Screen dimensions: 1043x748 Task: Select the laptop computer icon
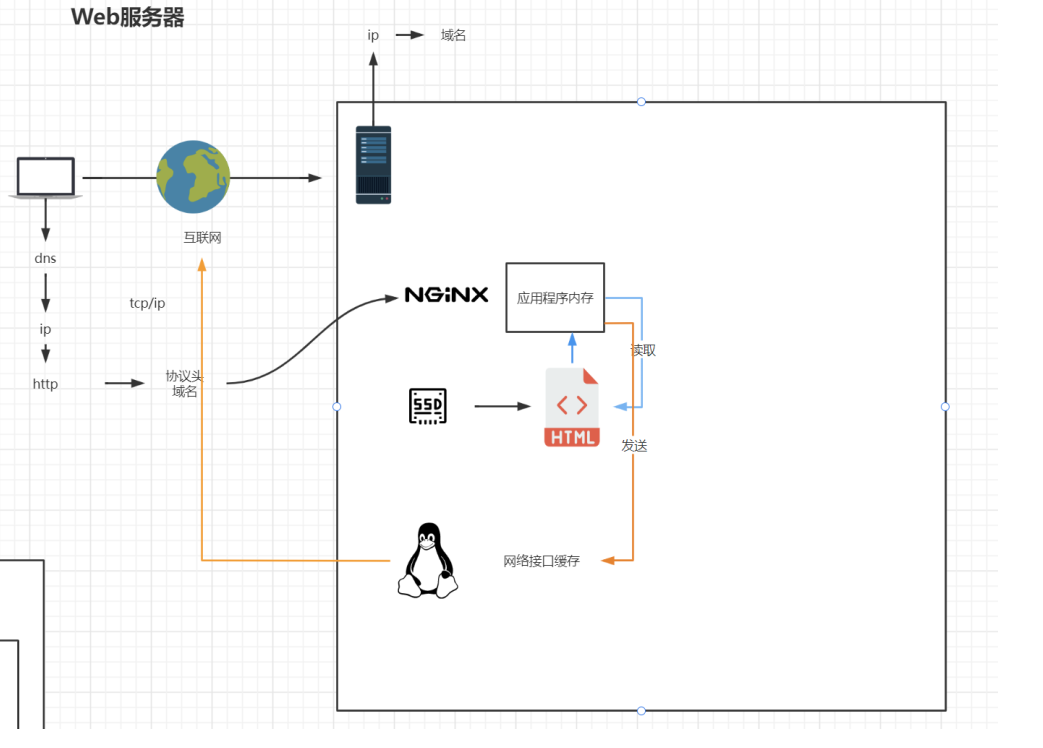click(46, 178)
